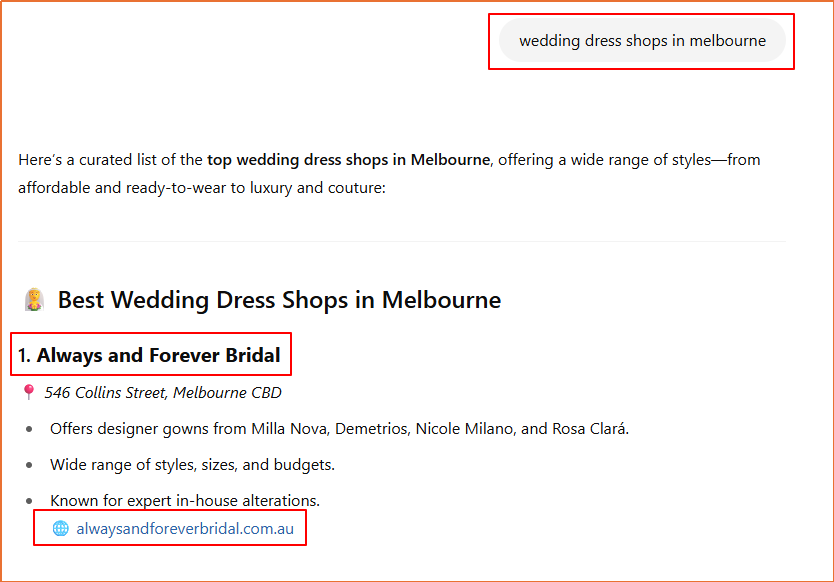This screenshot has width=834, height=582.
Task: Click the address "546 Collins Street, Melbourne CBD"
Action: (163, 393)
